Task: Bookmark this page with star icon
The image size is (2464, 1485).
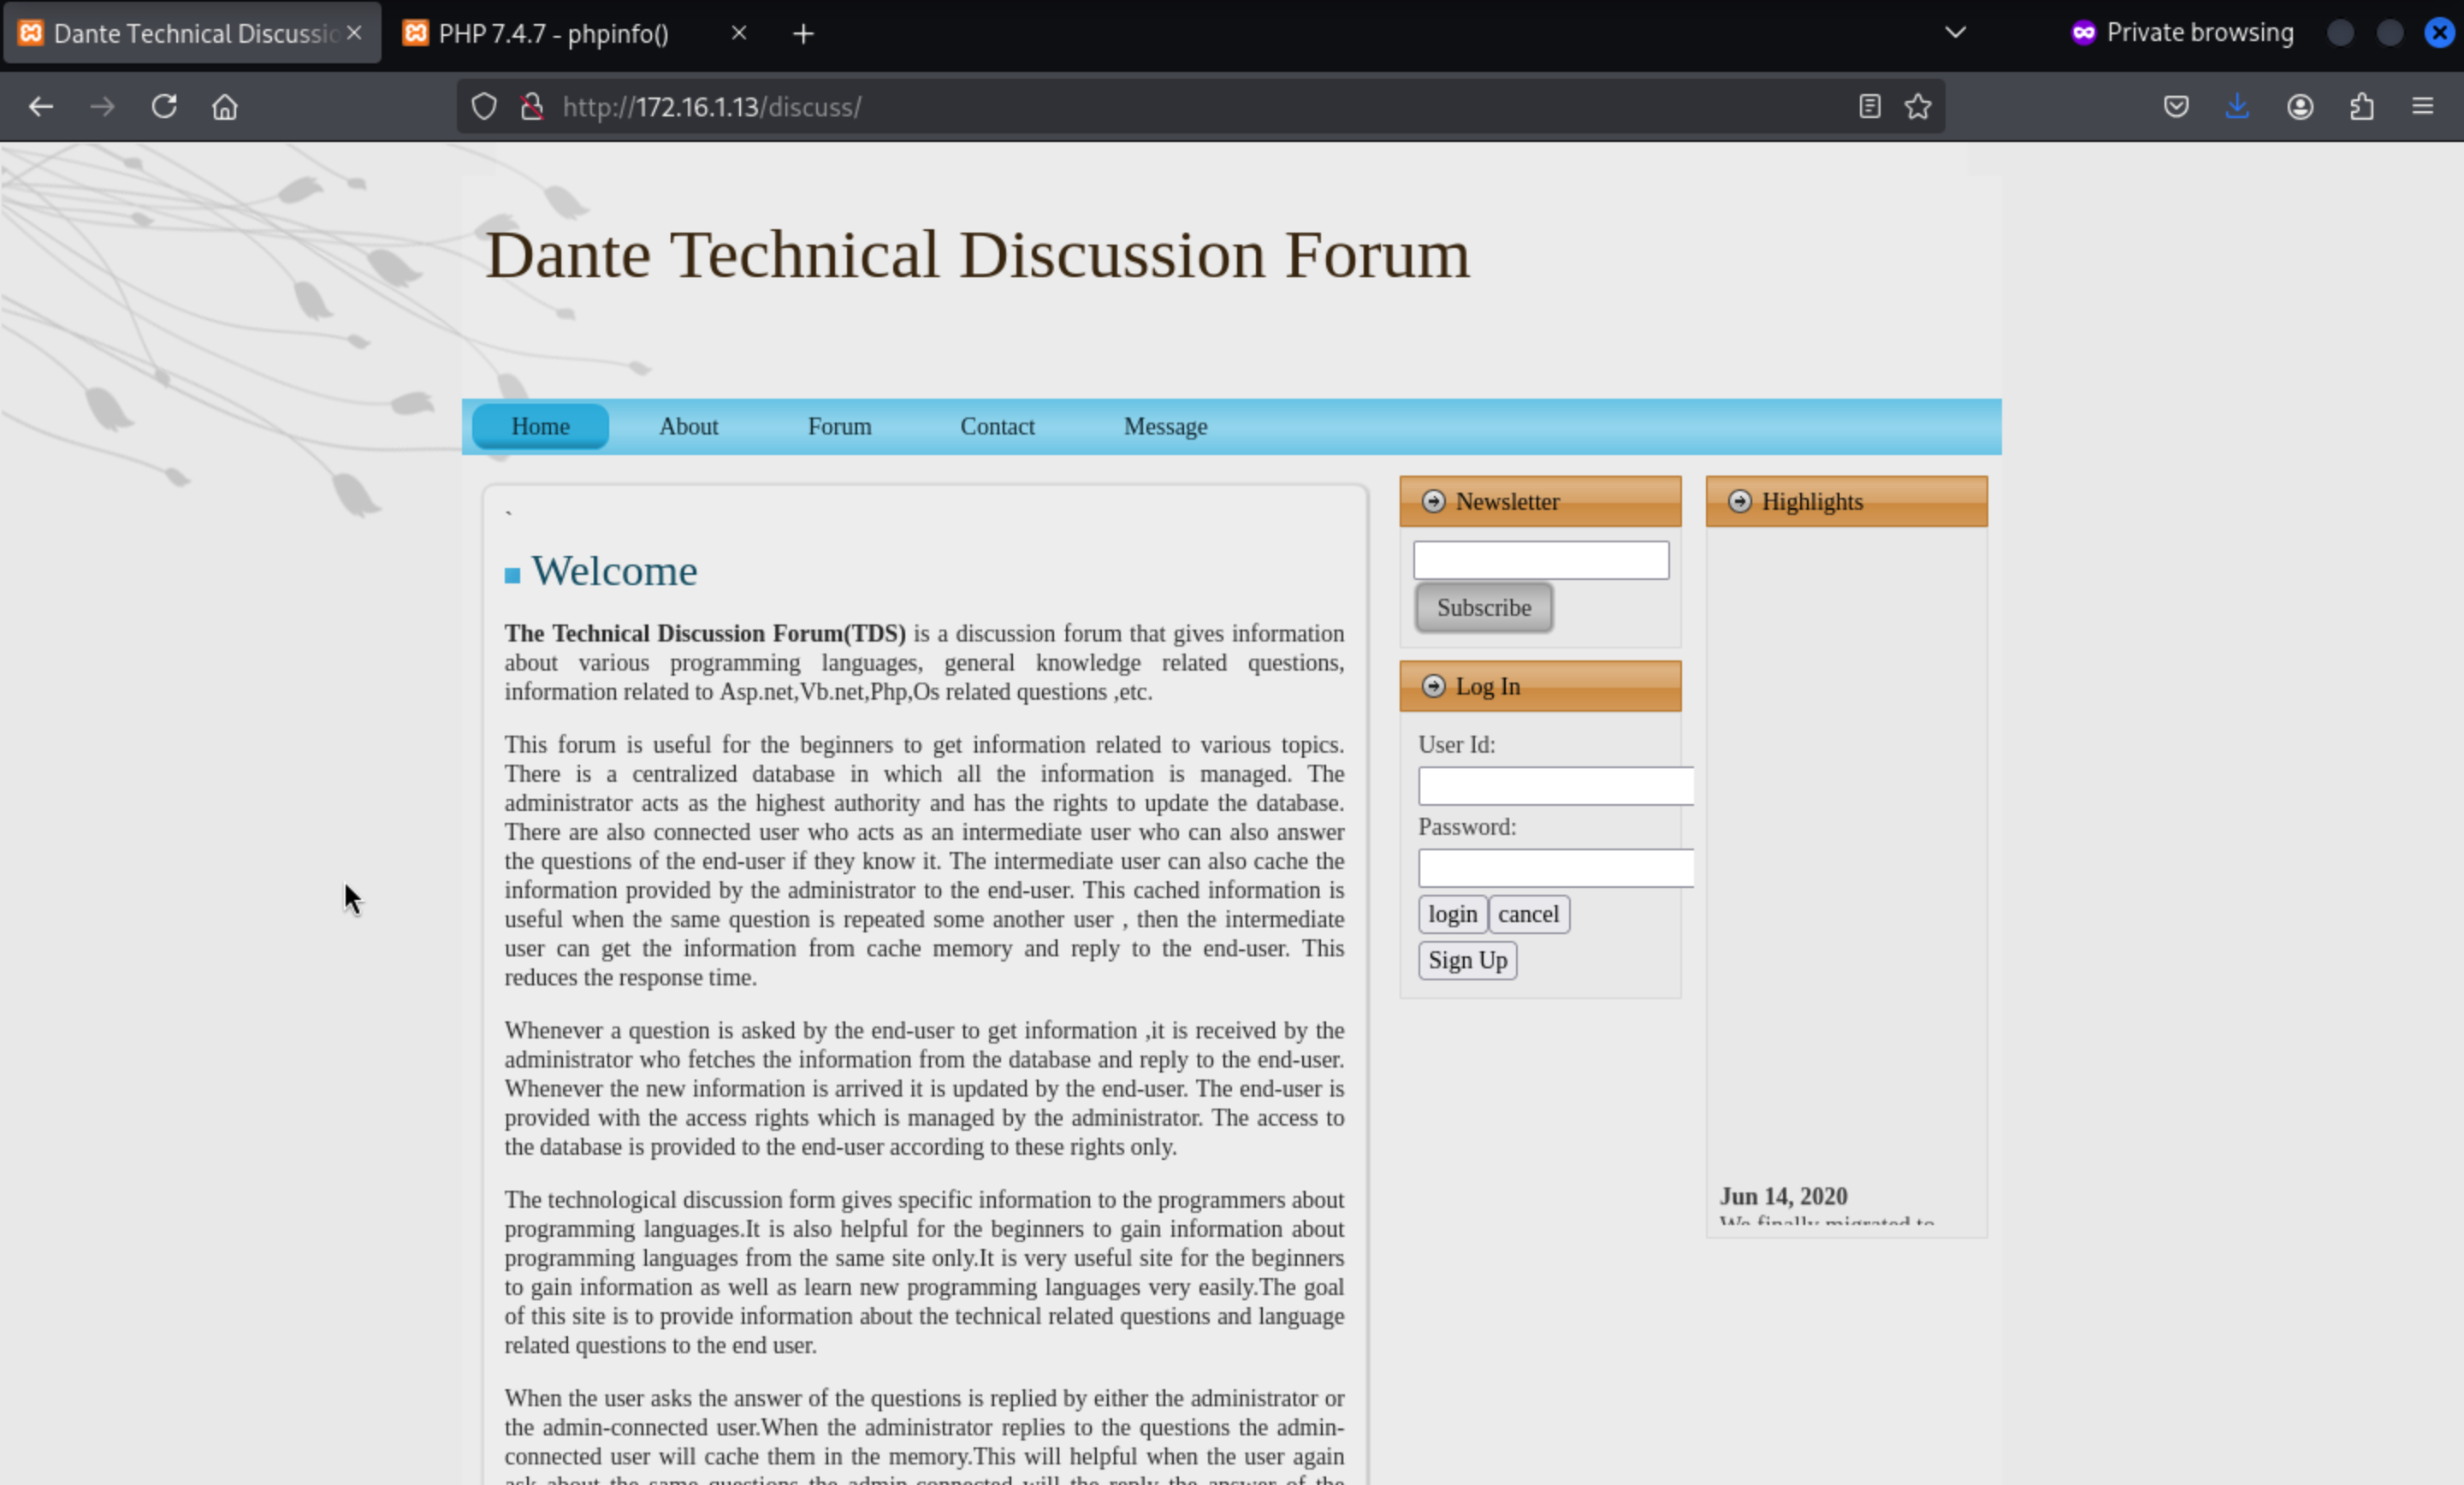Action: (1917, 106)
